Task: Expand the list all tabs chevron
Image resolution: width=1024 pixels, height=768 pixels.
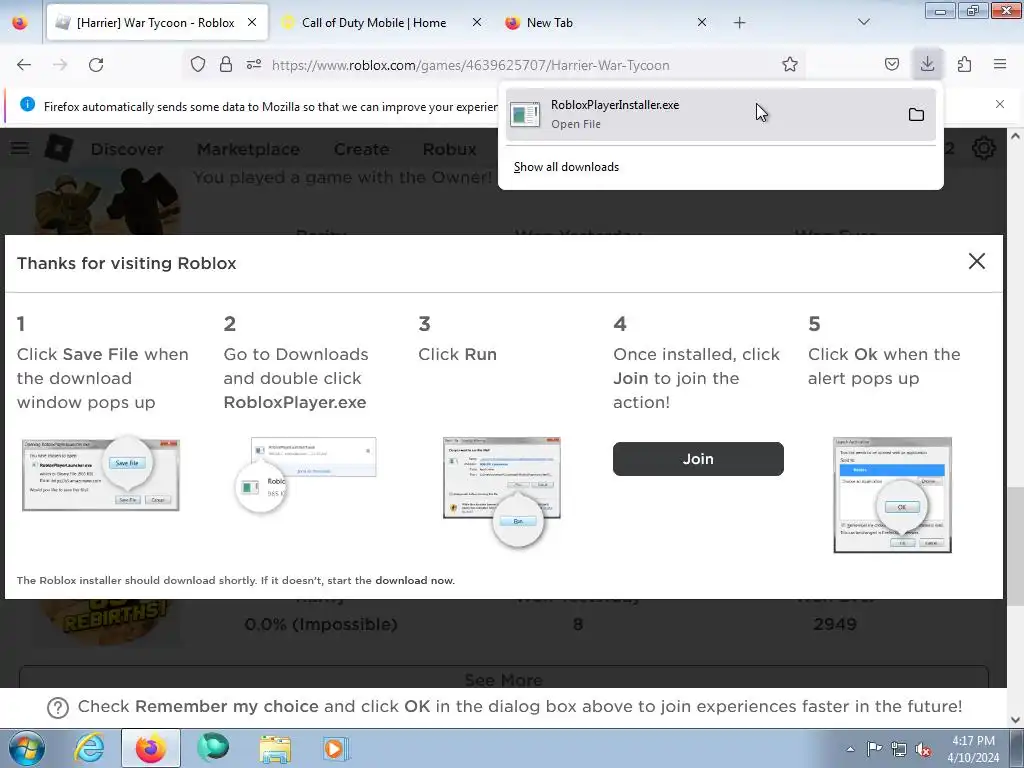Action: (863, 22)
